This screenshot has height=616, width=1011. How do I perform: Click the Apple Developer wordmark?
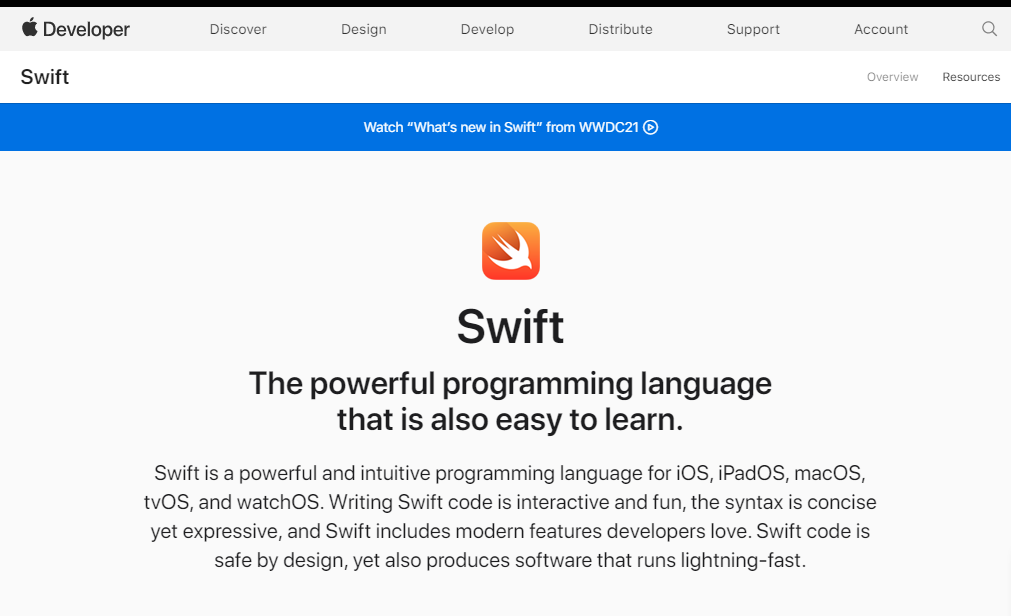tap(75, 28)
